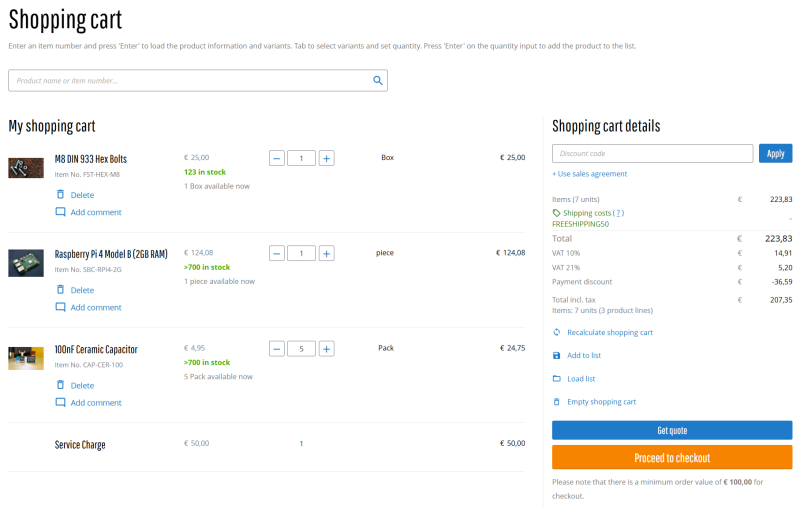Increase quantity of M8 Hex Bolts

[326, 158]
